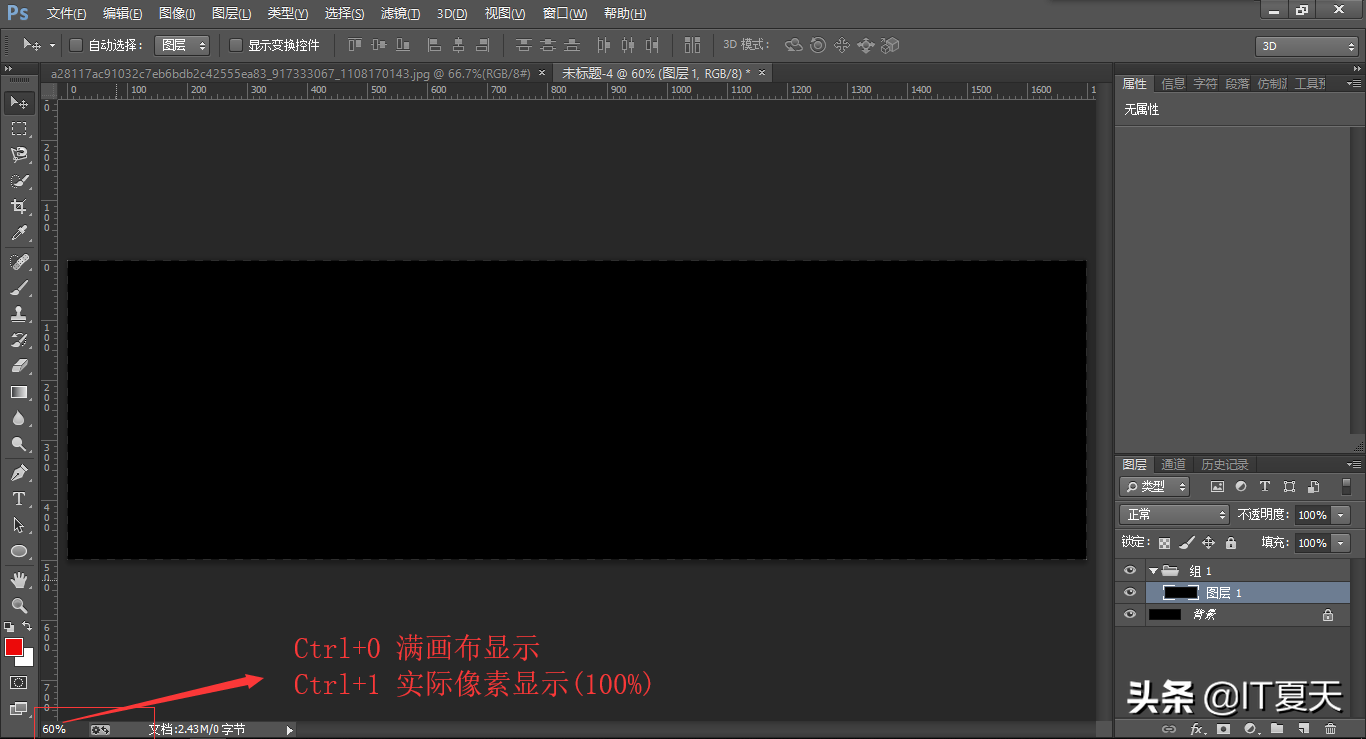Select the Horizontal Type tool
Screen dimensions: 1366x739
tap(19, 499)
